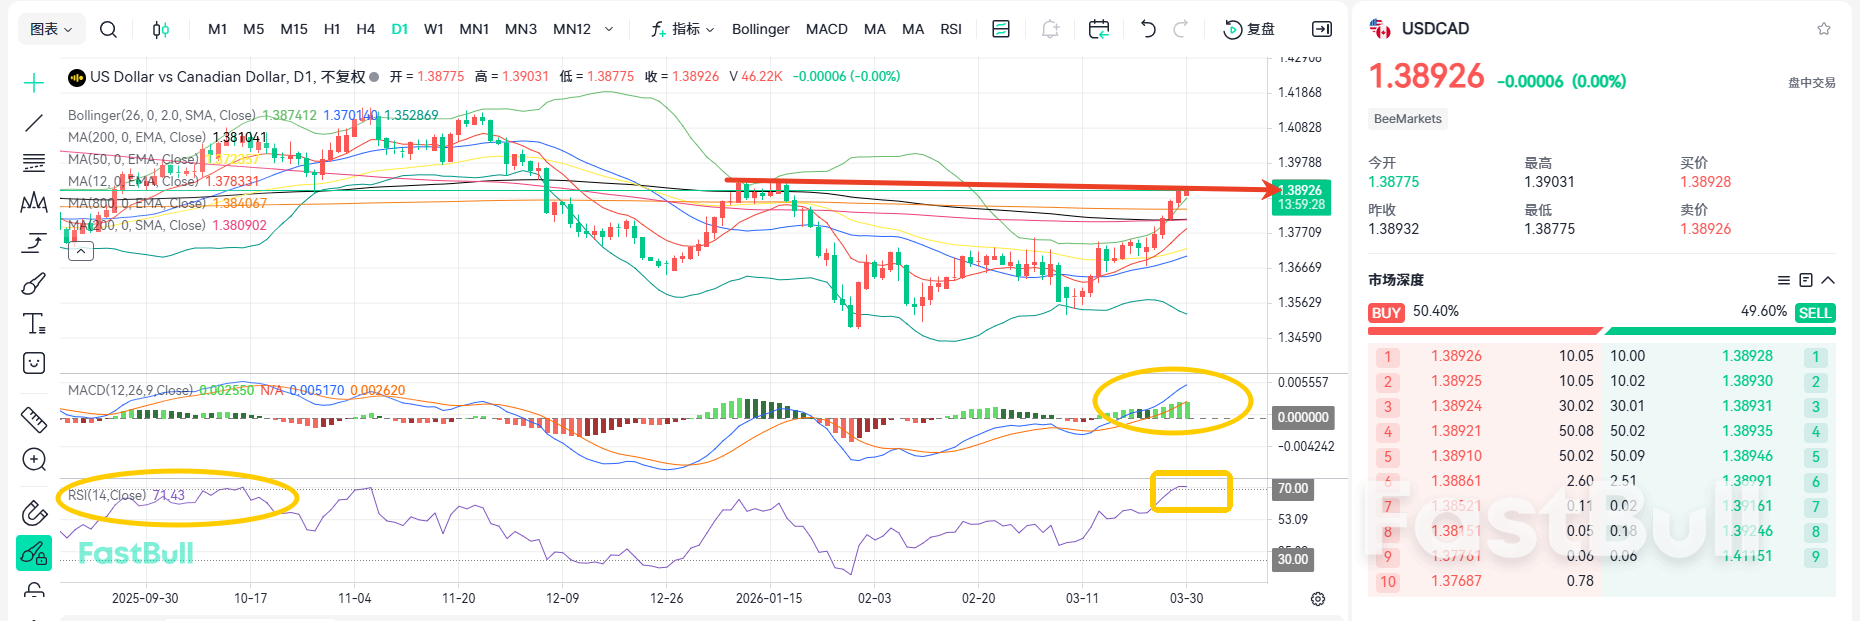
Task: Select the W1 timeframe
Action: pyautogui.click(x=433, y=29)
